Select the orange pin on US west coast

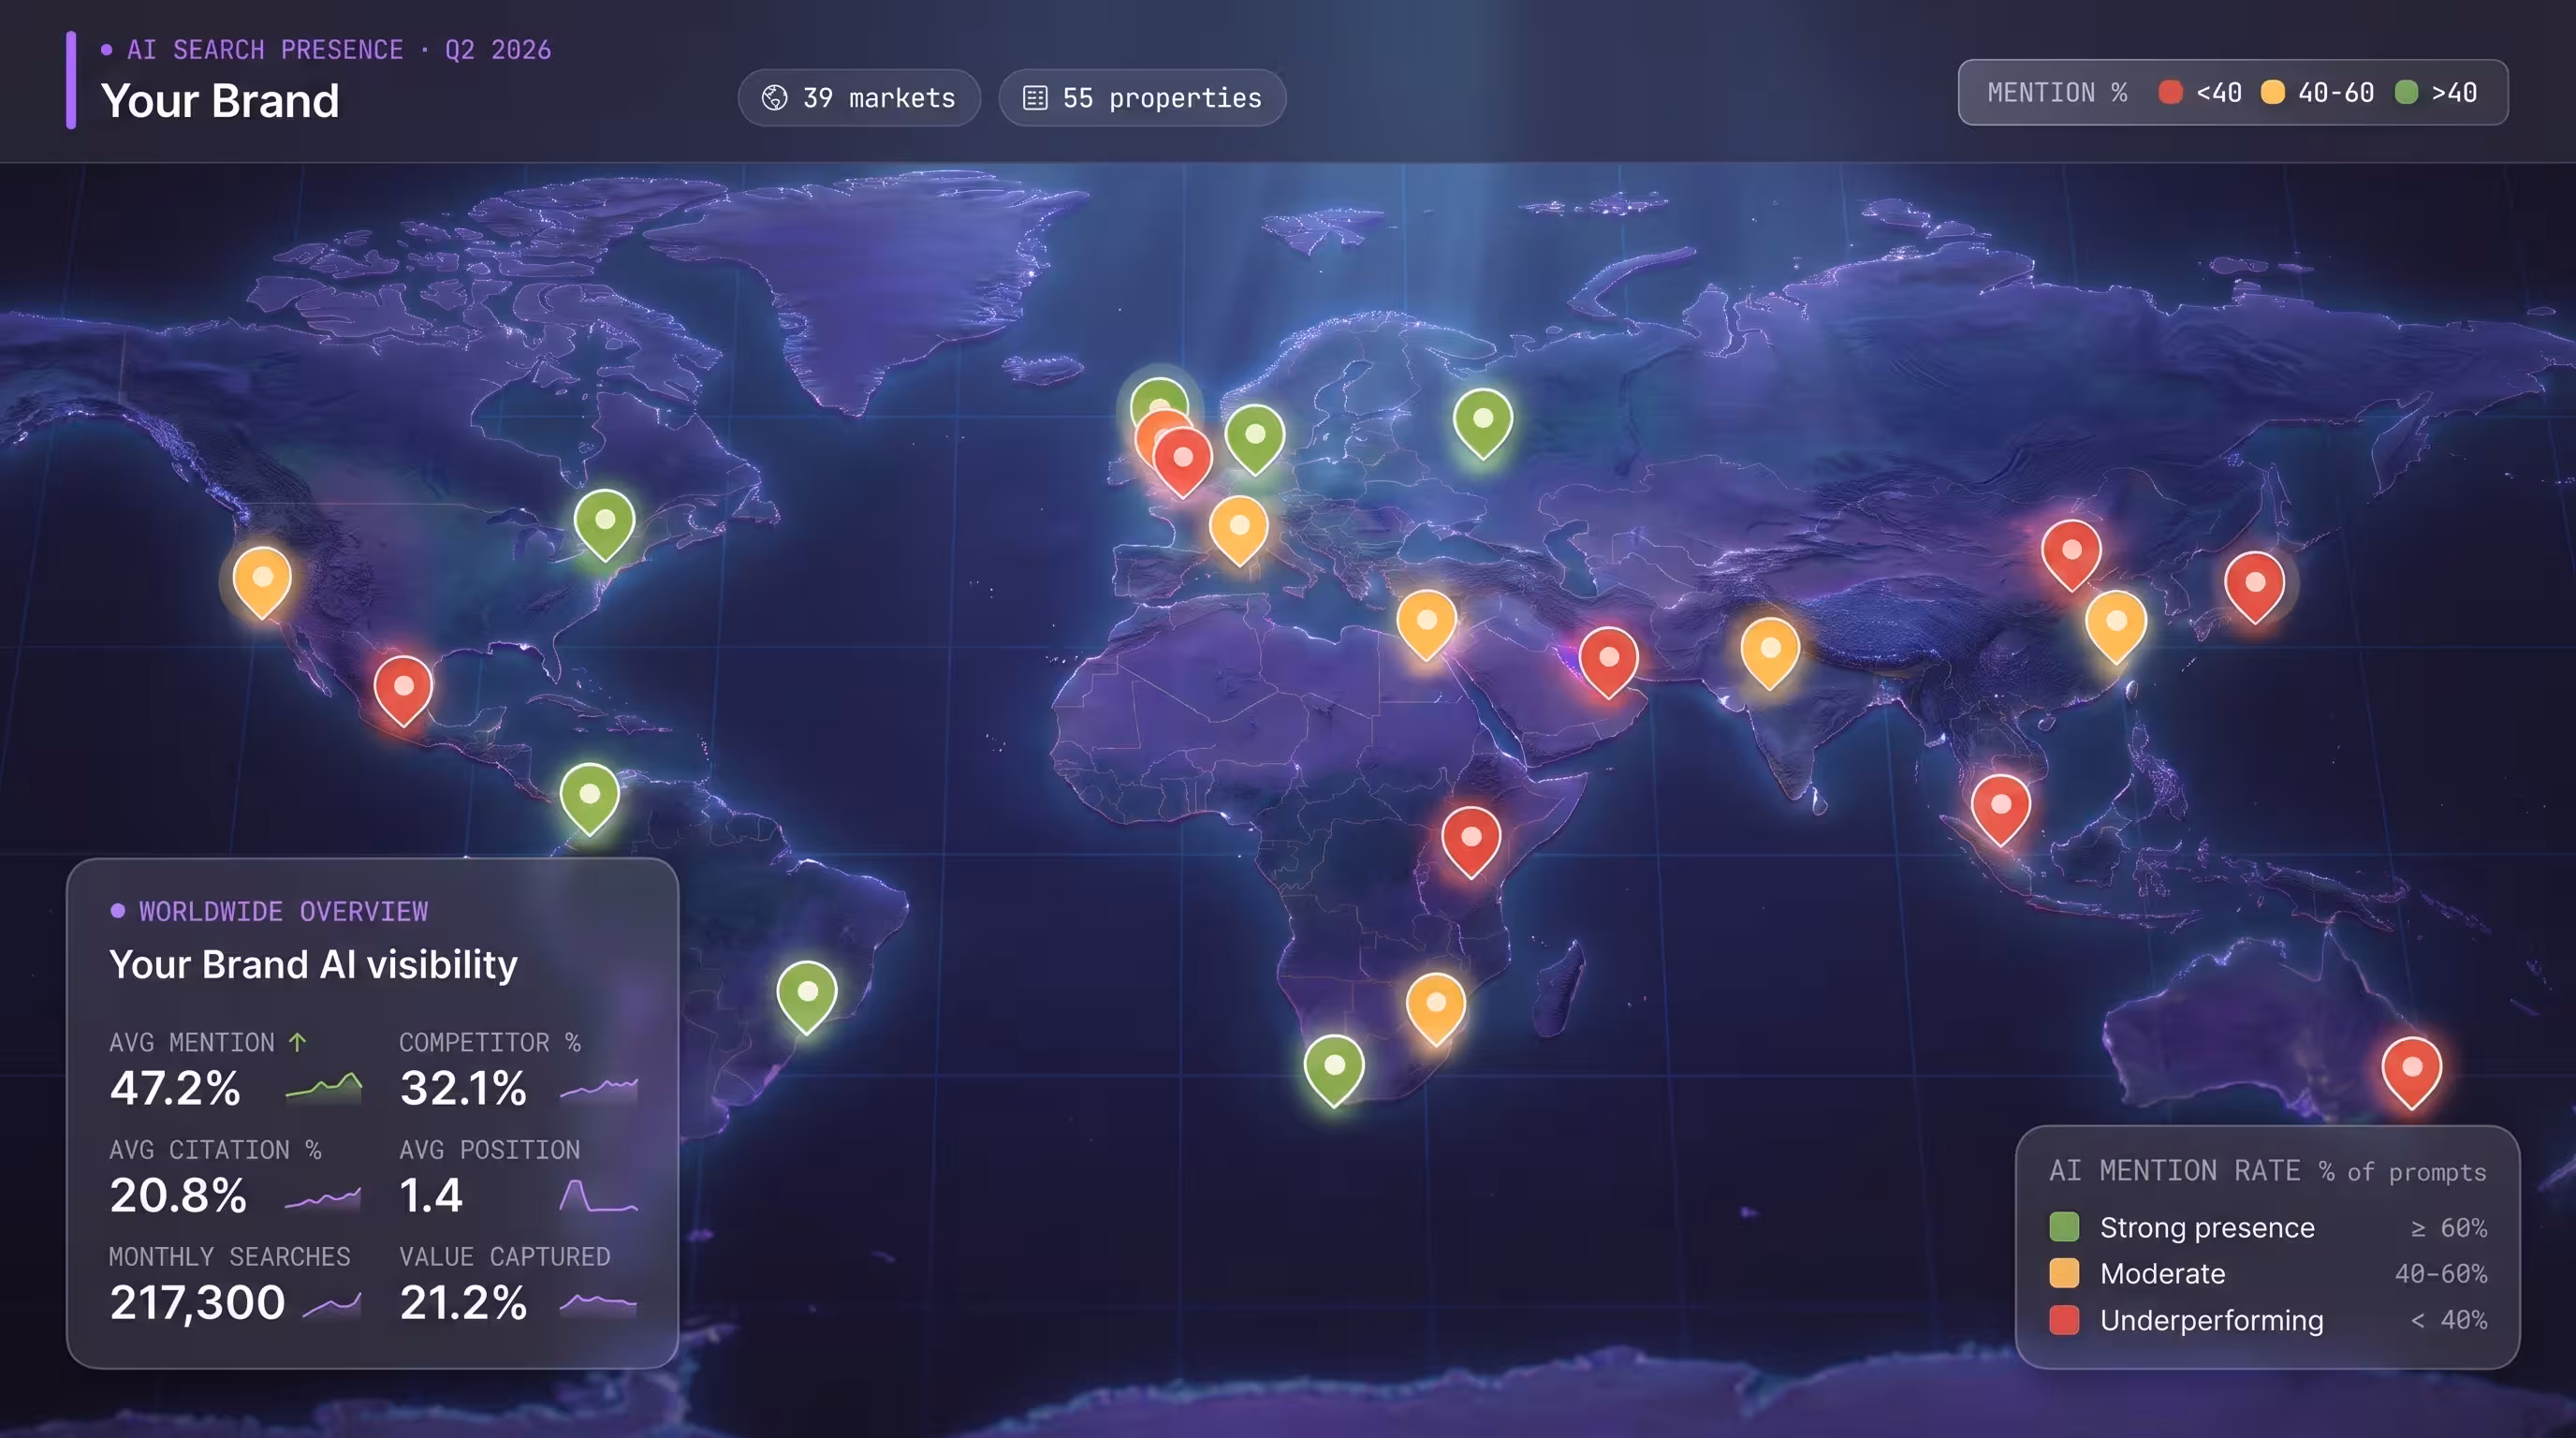coord(262,581)
